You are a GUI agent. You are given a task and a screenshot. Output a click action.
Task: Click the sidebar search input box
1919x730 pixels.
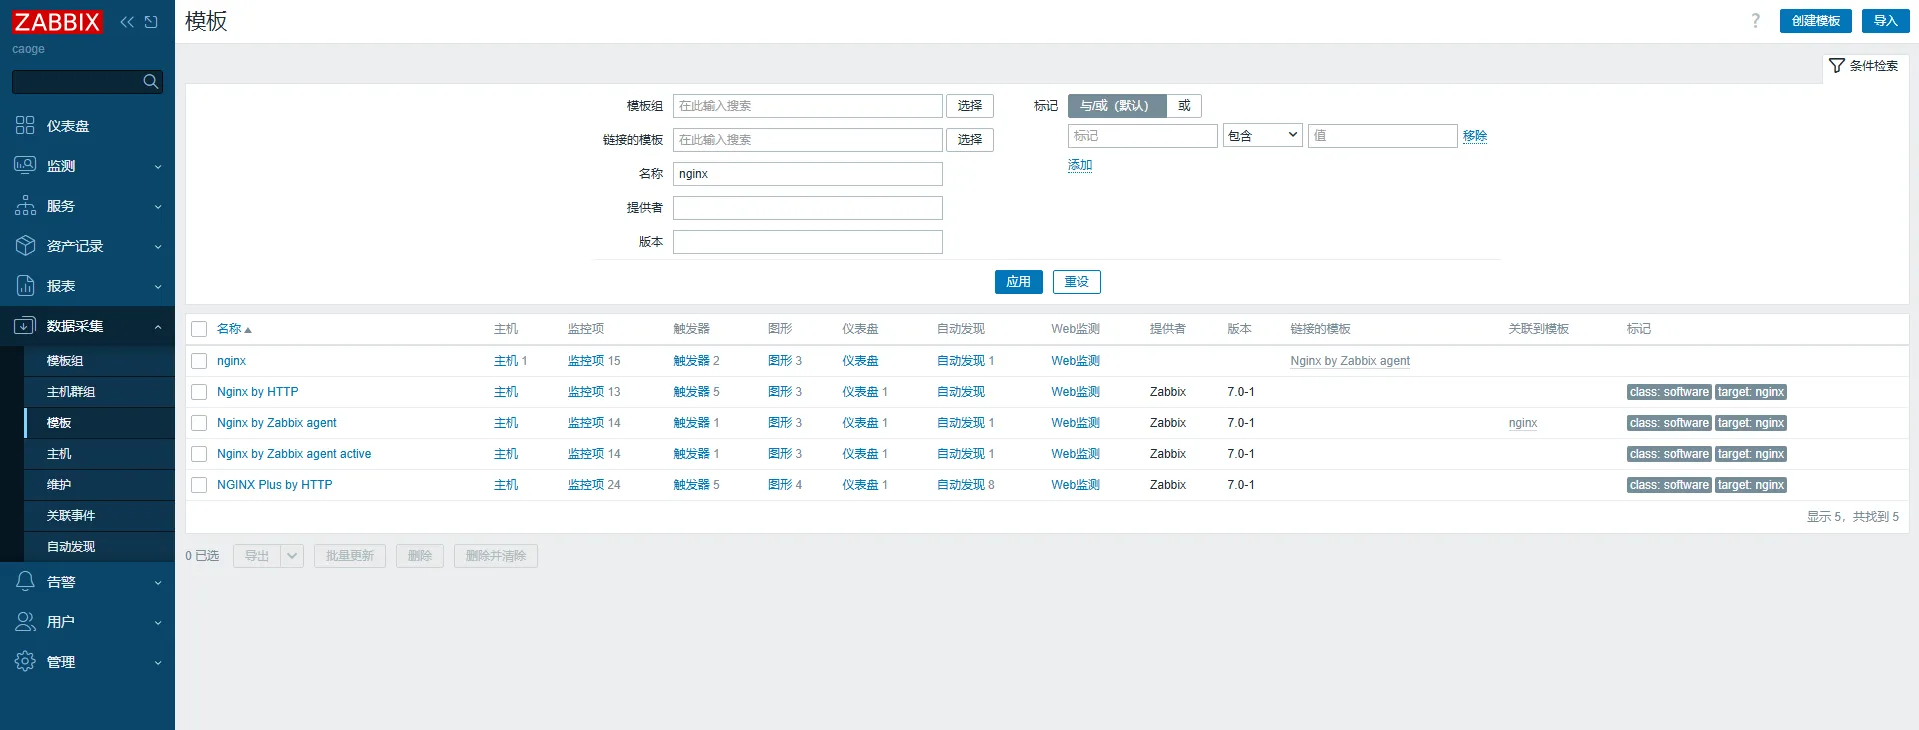87,82
